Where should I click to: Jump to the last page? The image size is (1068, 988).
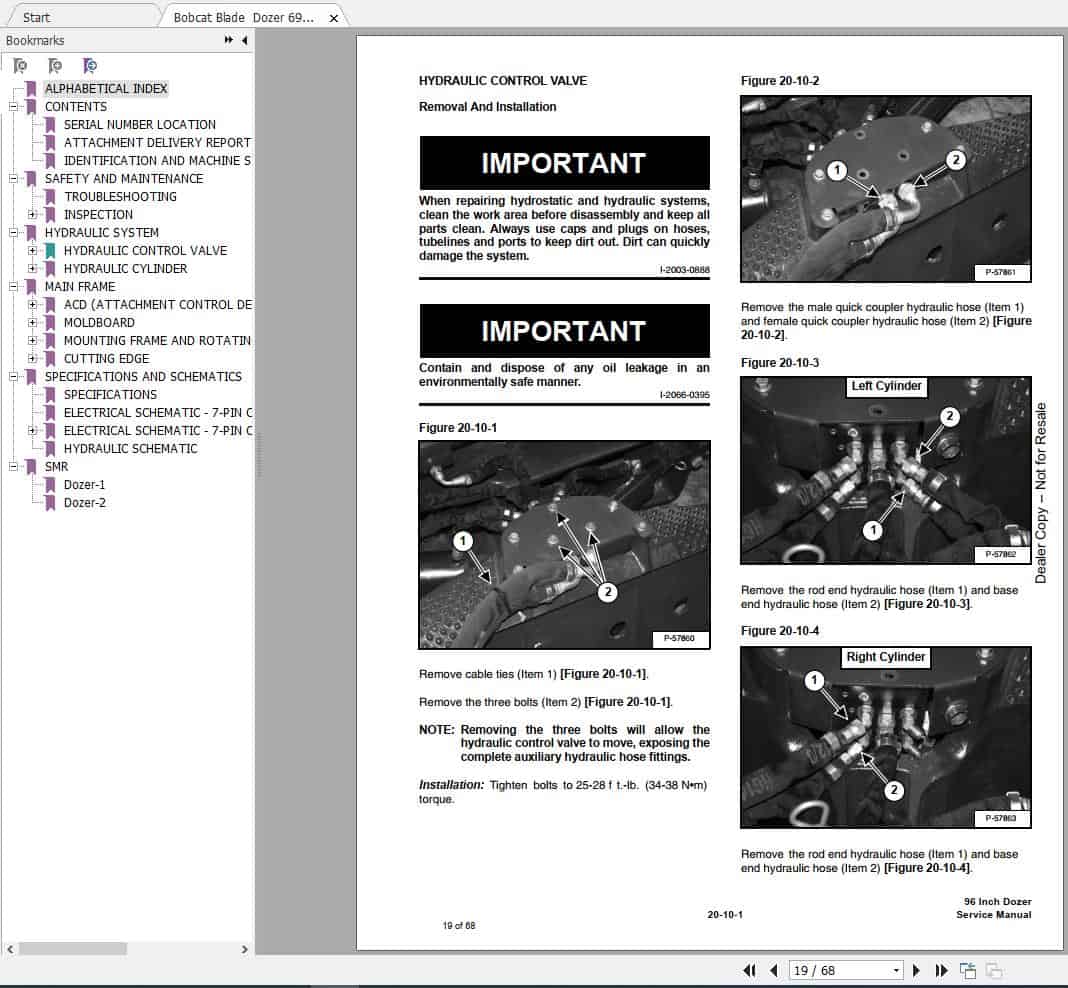[941, 970]
